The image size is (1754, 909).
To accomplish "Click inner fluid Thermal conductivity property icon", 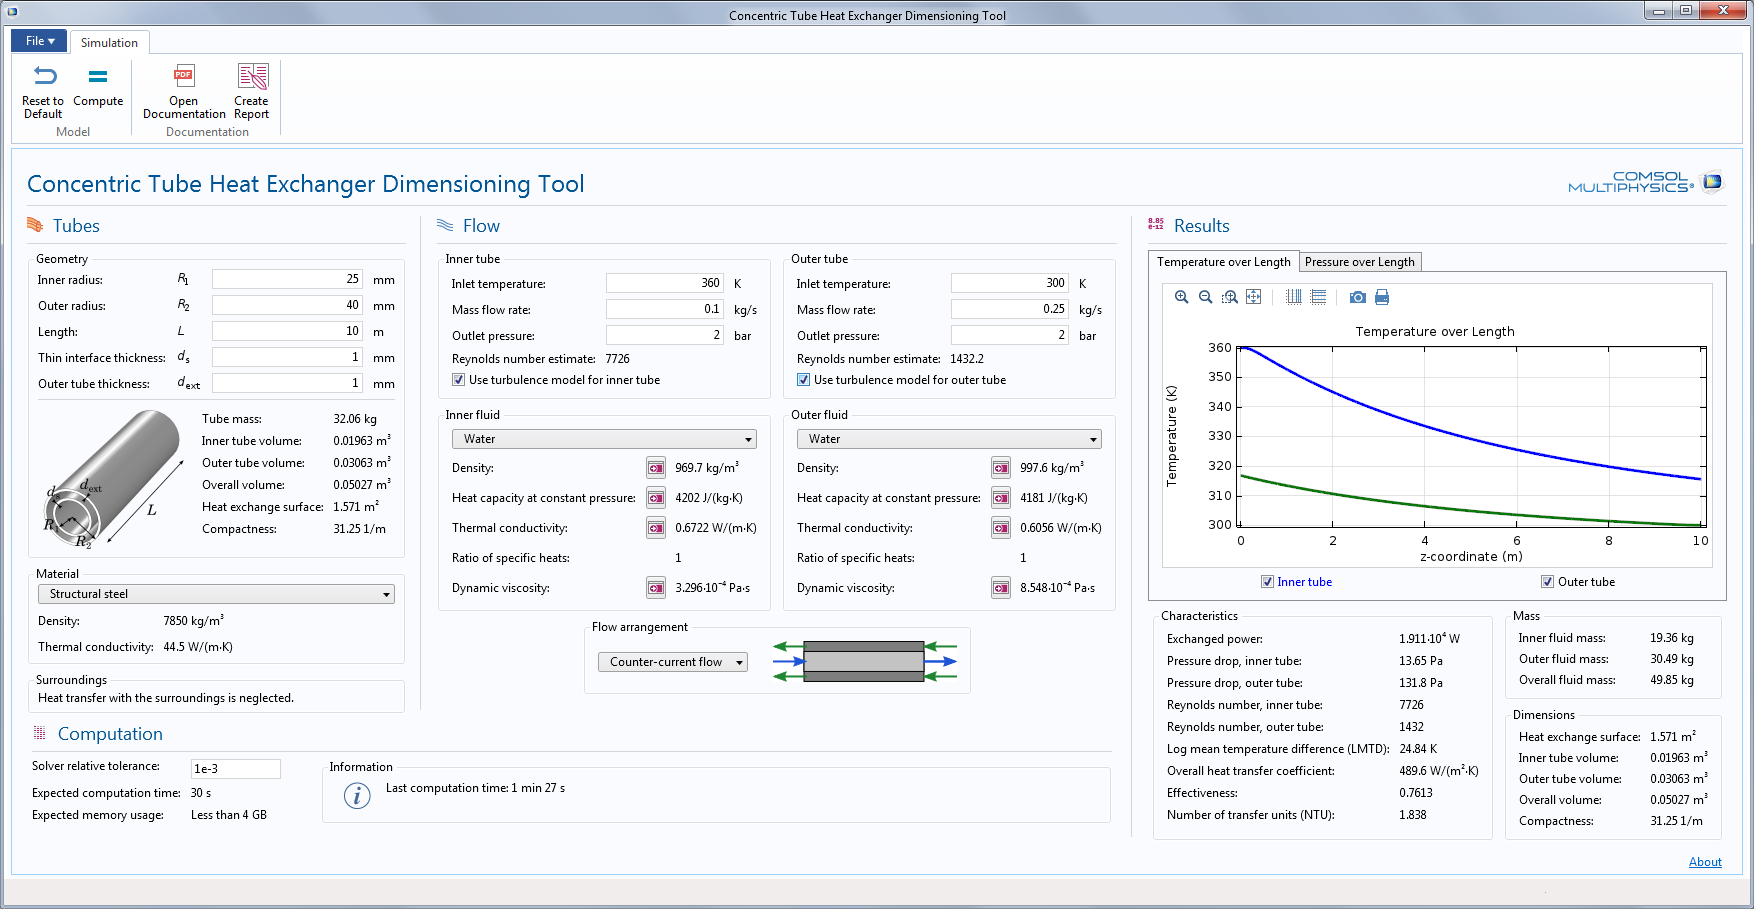I will coord(656,528).
